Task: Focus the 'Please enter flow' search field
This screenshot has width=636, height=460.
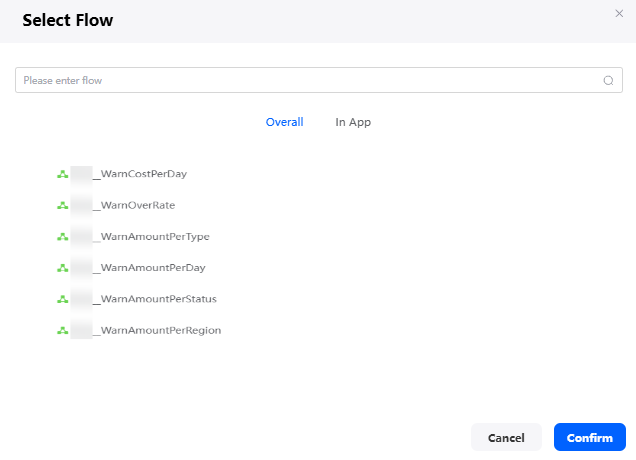Action: [319, 80]
